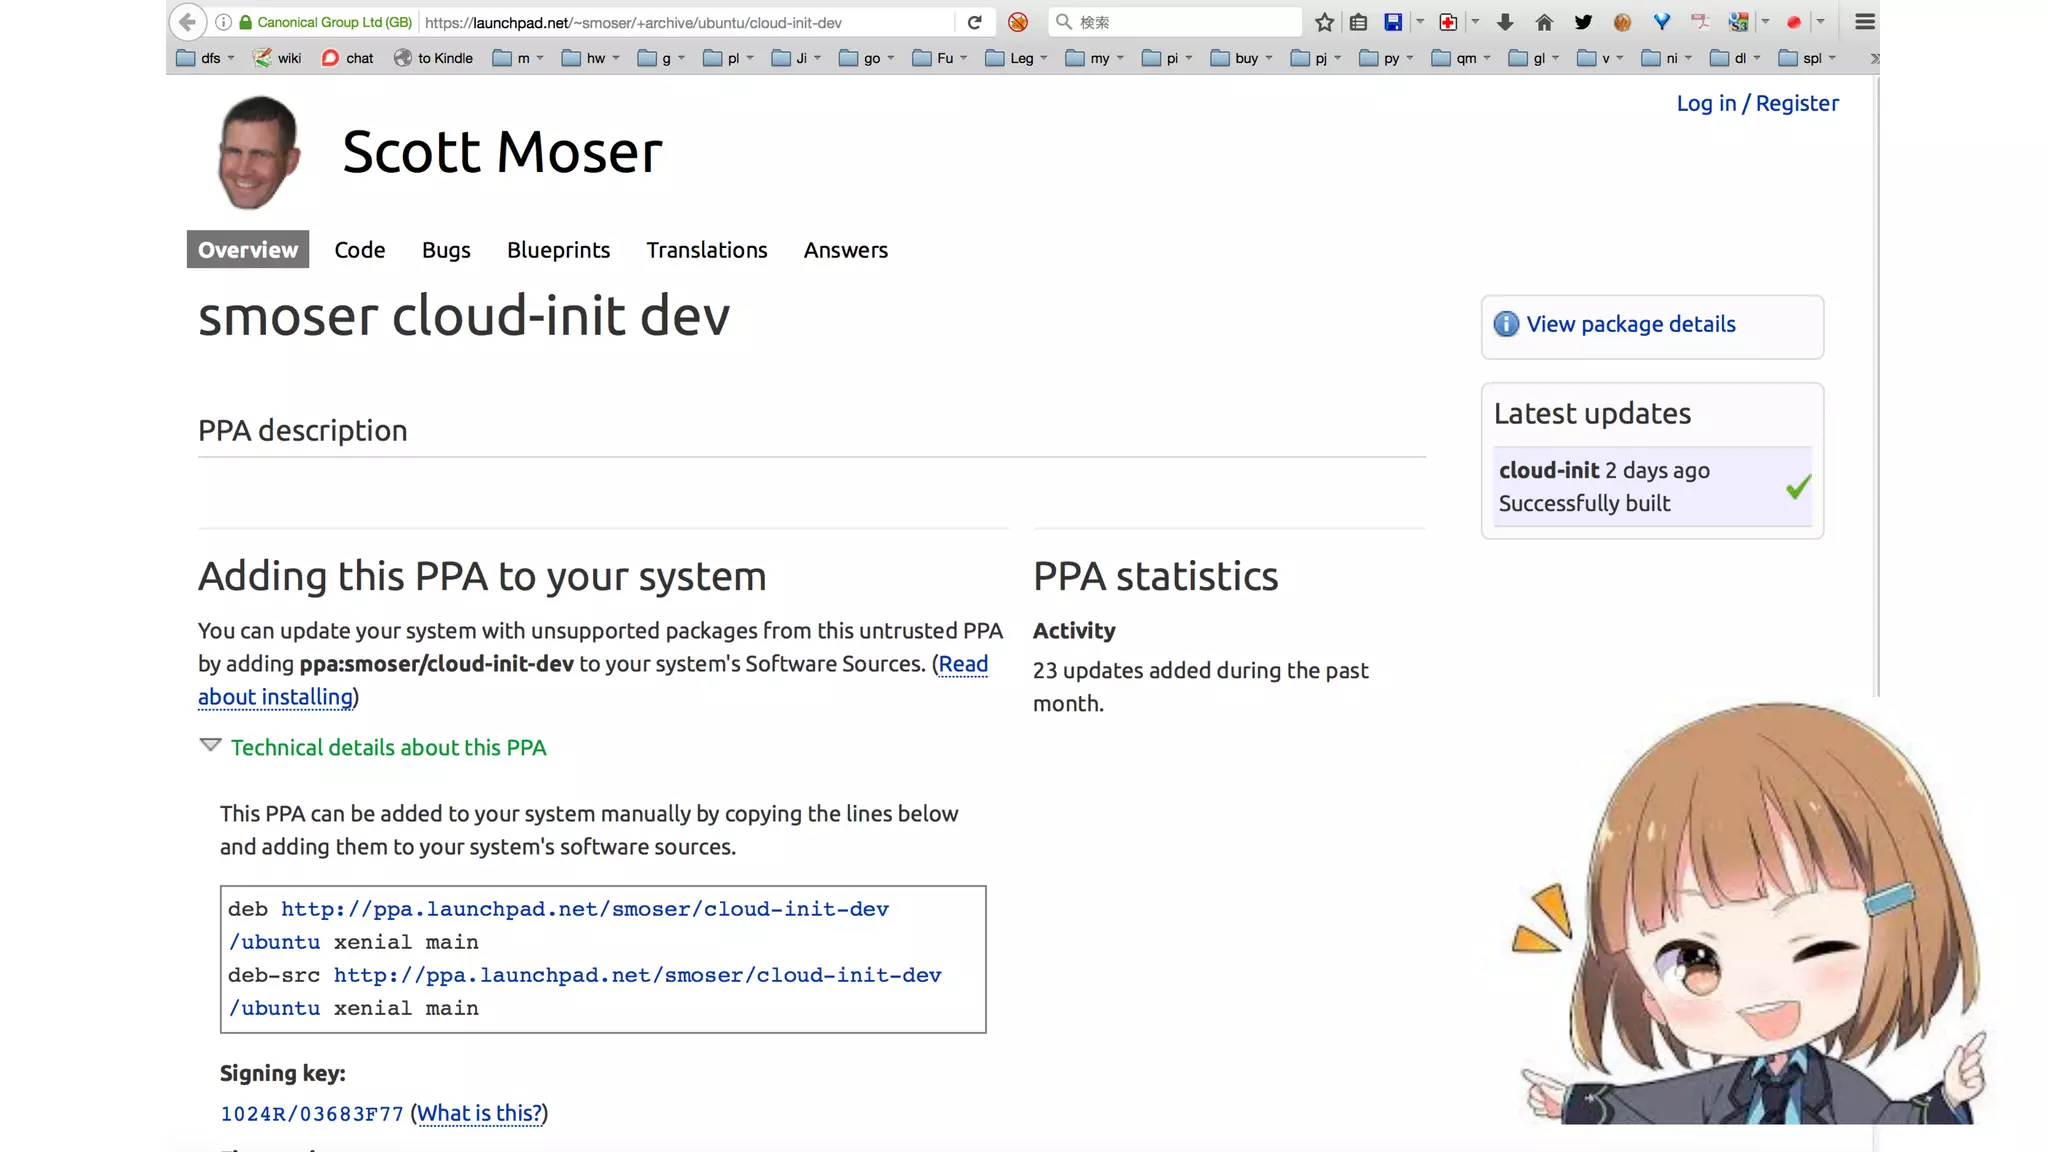Collapse Technical details about this PPA
Viewport: 2048px width, 1152px height.
click(x=388, y=748)
